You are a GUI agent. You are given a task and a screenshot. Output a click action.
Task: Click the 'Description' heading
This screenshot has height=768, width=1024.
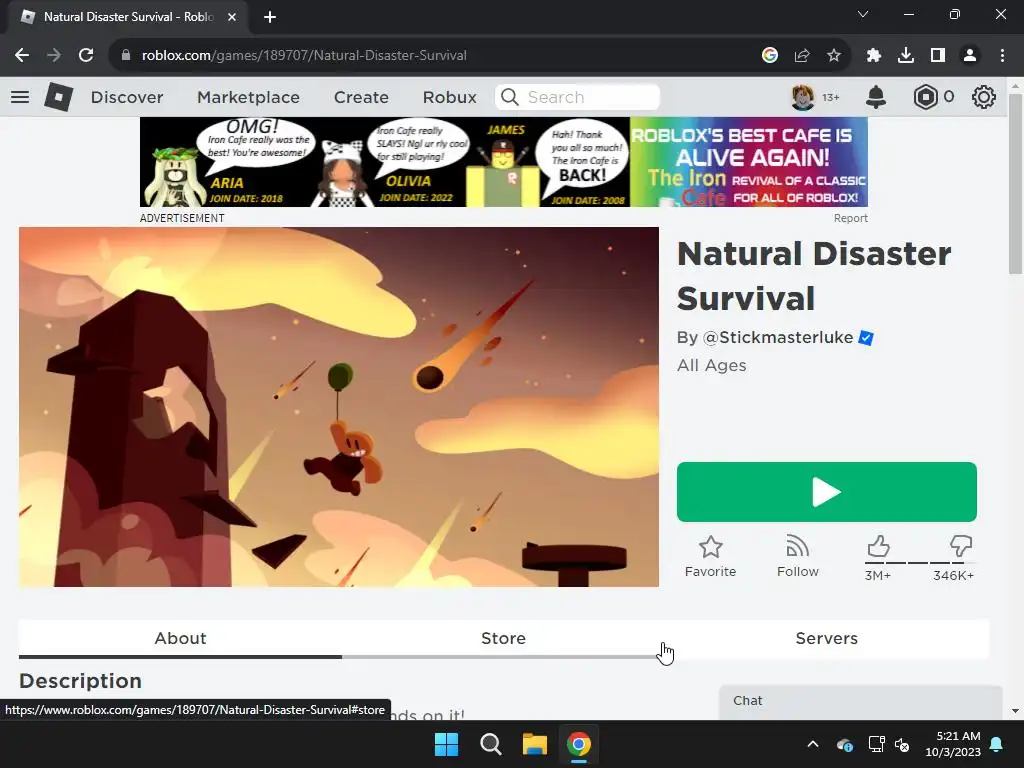point(80,680)
